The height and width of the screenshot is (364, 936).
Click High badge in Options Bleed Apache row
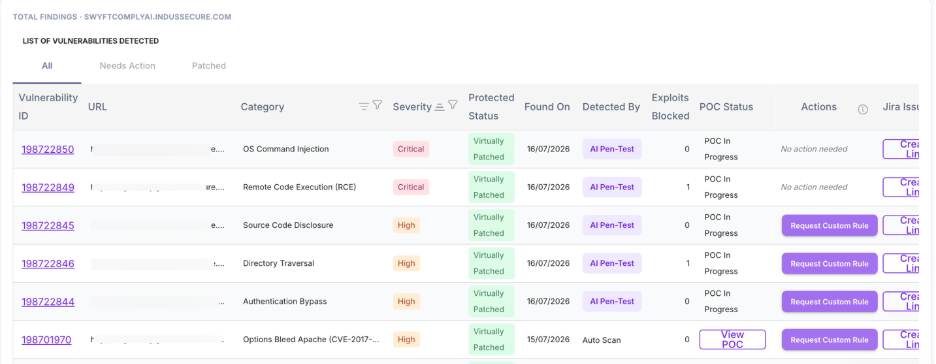click(x=407, y=340)
